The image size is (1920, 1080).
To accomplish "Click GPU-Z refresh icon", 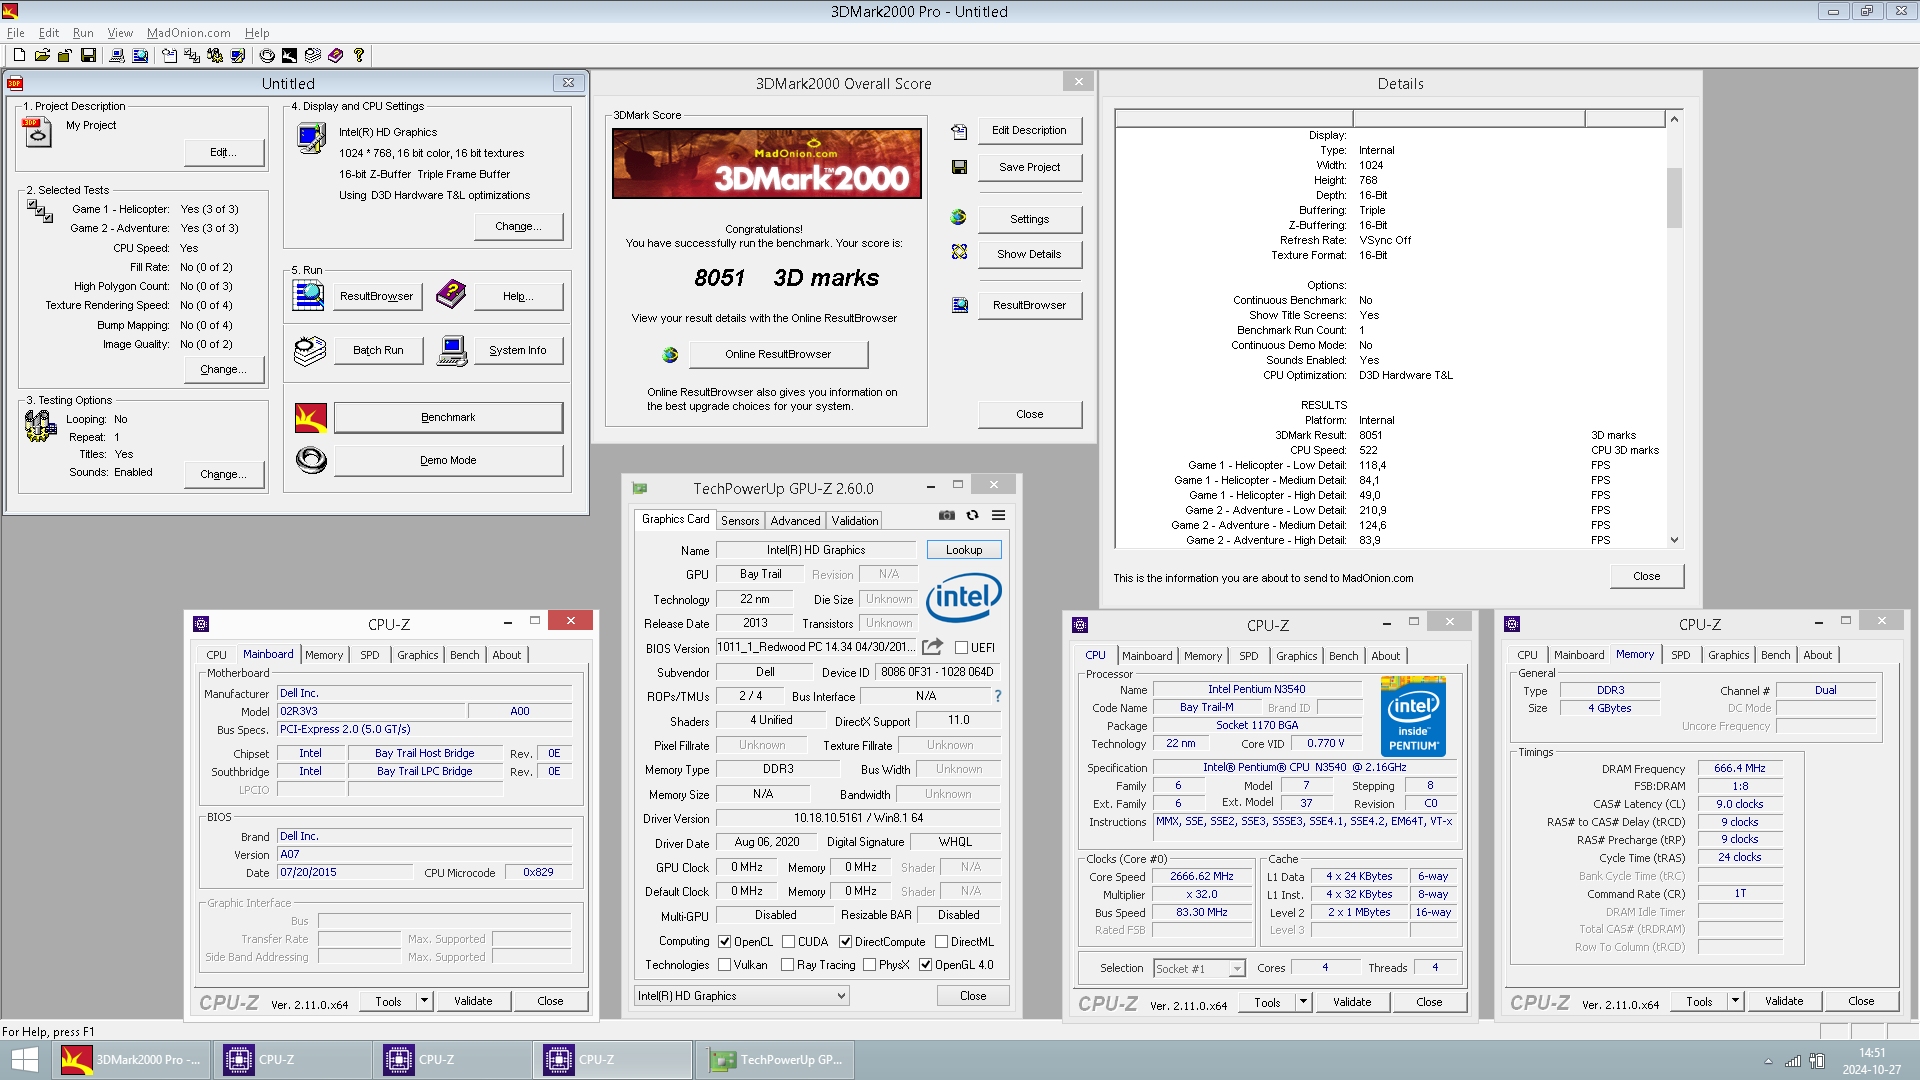I will tap(972, 516).
